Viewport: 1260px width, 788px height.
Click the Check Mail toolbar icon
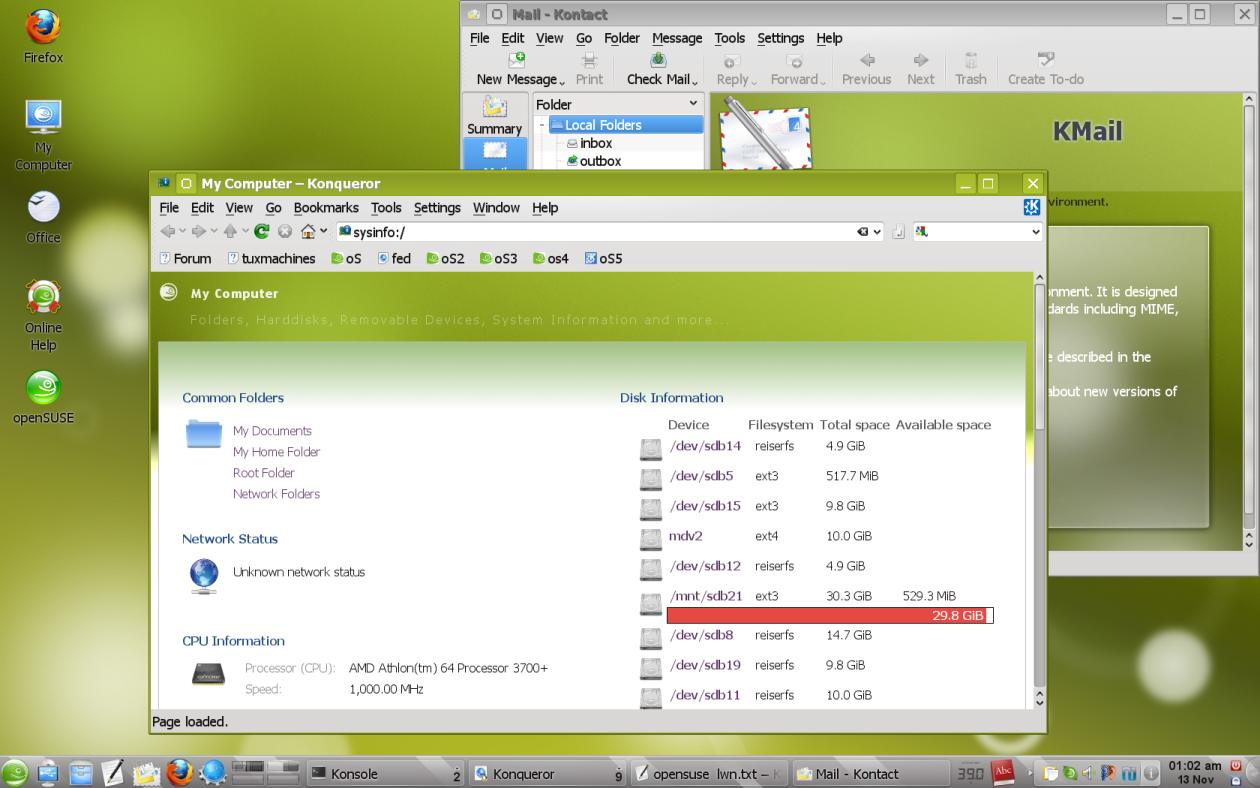point(658,61)
